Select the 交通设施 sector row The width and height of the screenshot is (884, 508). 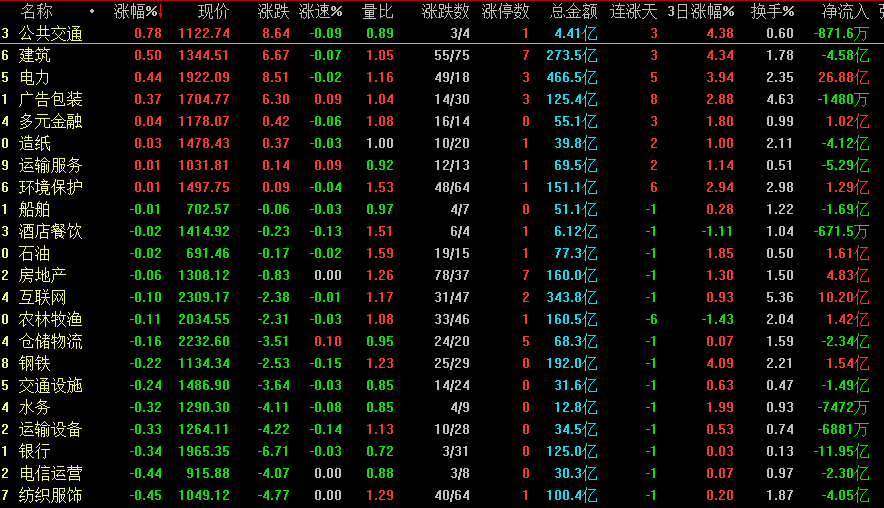pyautogui.click(x=442, y=385)
